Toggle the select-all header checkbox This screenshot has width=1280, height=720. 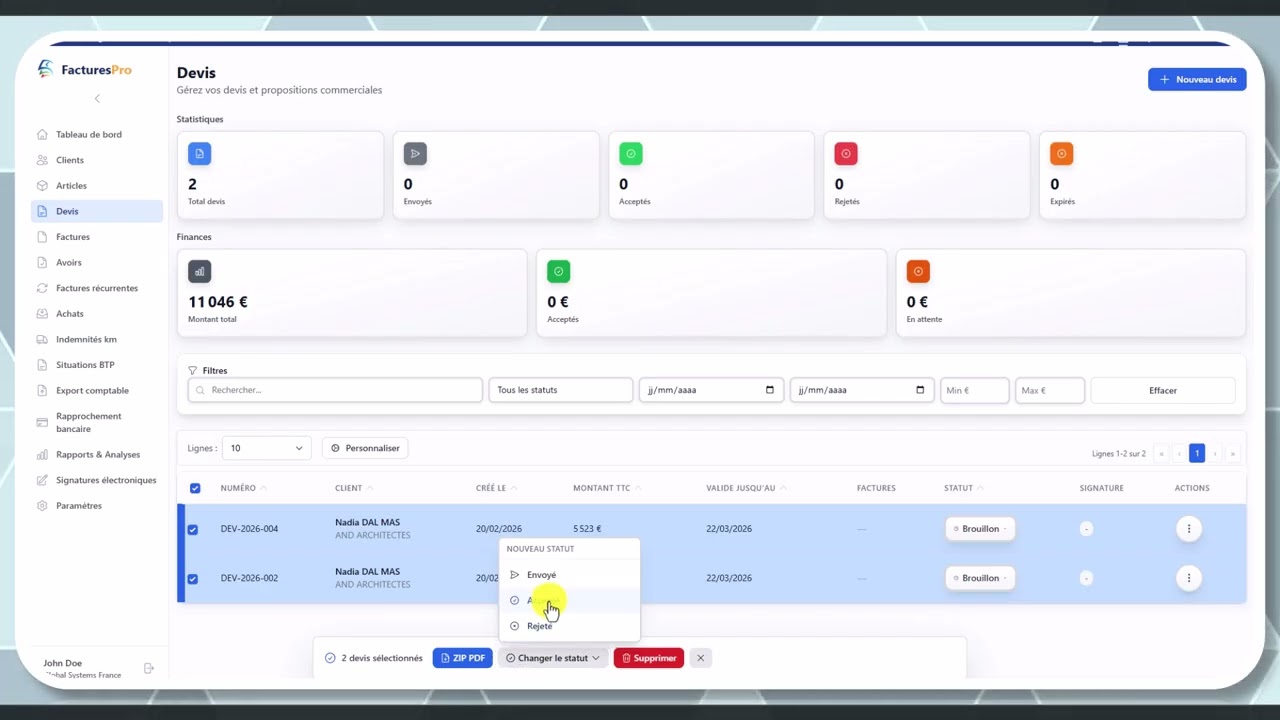195,488
